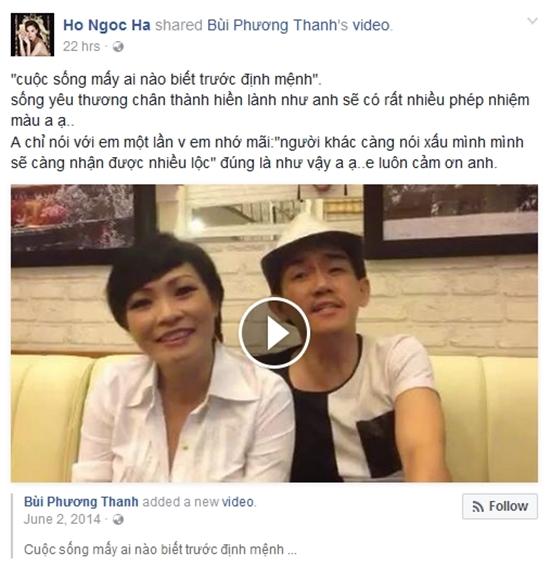Click the RSS feed icon in Follow button
The width and height of the screenshot is (550, 565).
click(478, 507)
